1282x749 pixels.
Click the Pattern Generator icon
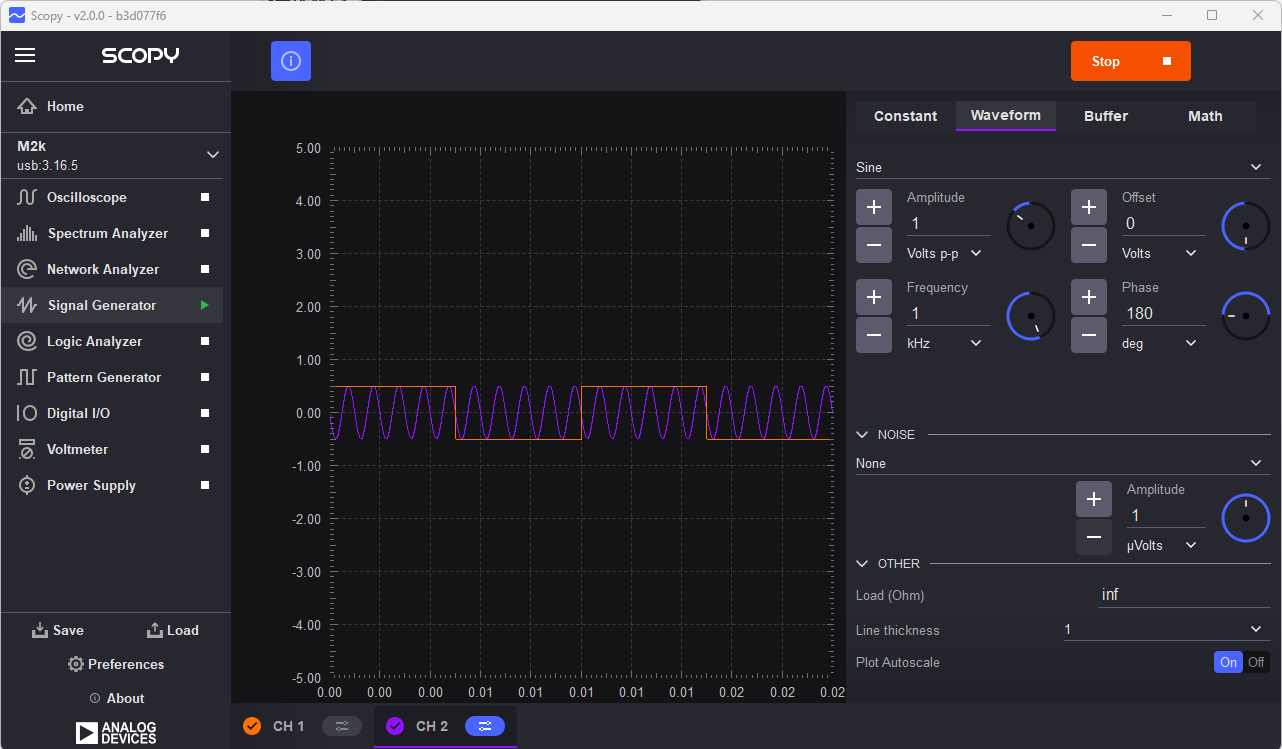[27, 377]
